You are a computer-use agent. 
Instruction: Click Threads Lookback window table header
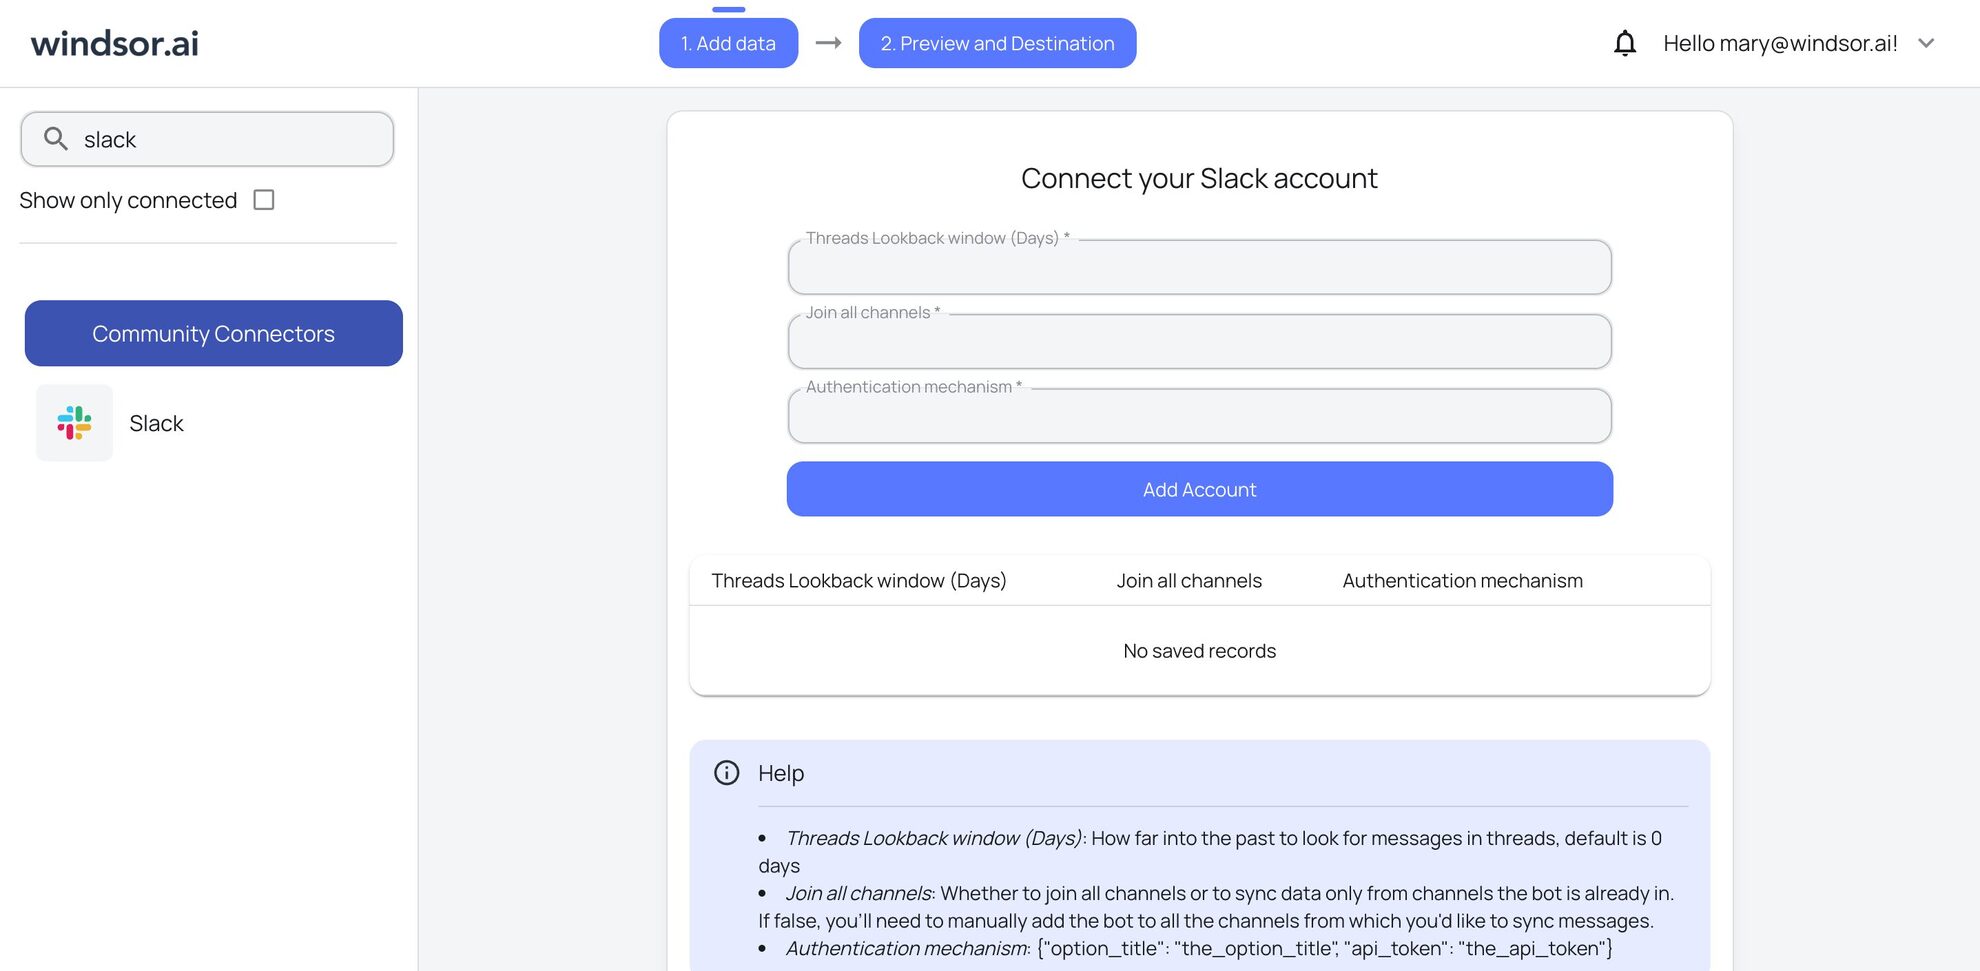point(858,581)
